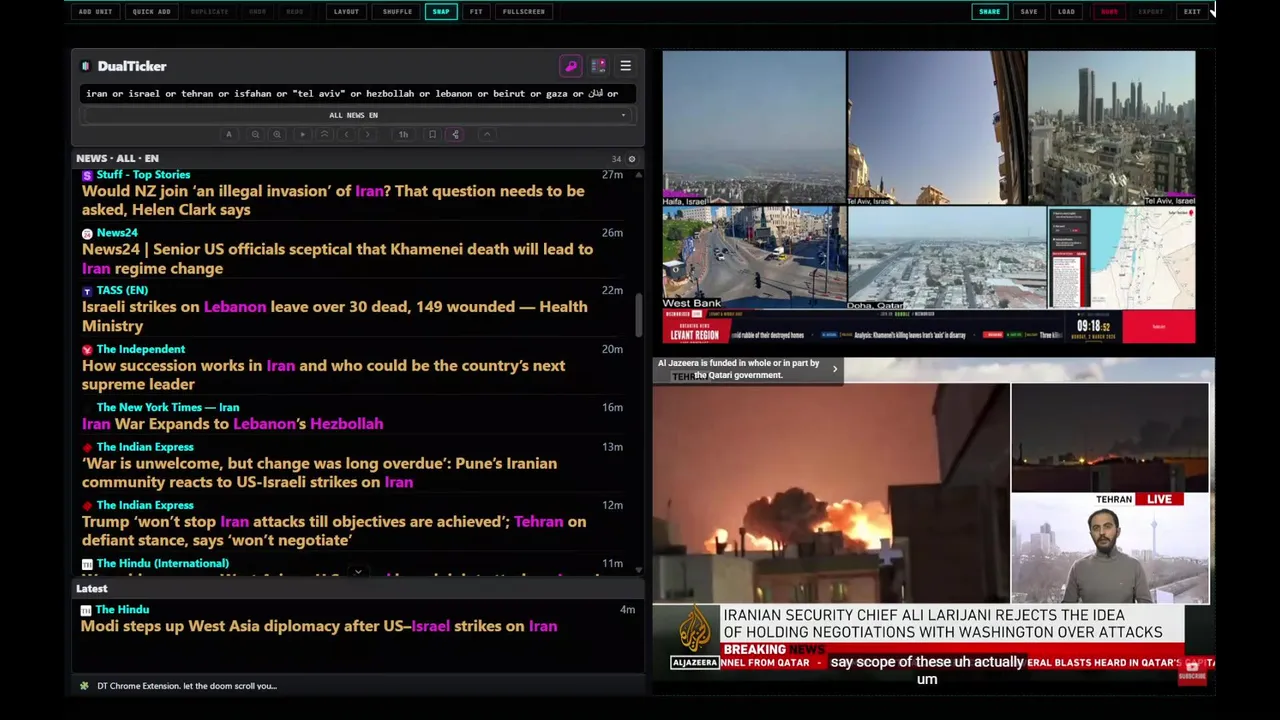
Task: Click the news feed vertical scrollbar thumb
Action: click(638, 315)
